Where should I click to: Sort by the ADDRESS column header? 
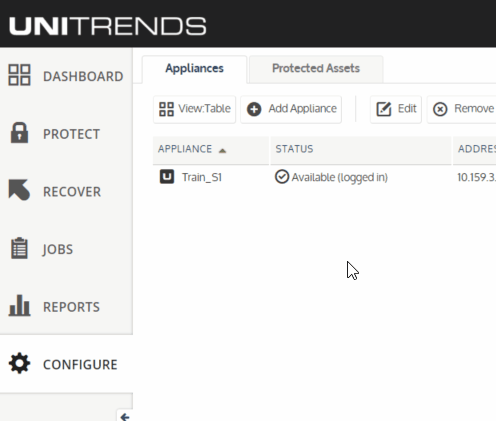coord(475,150)
